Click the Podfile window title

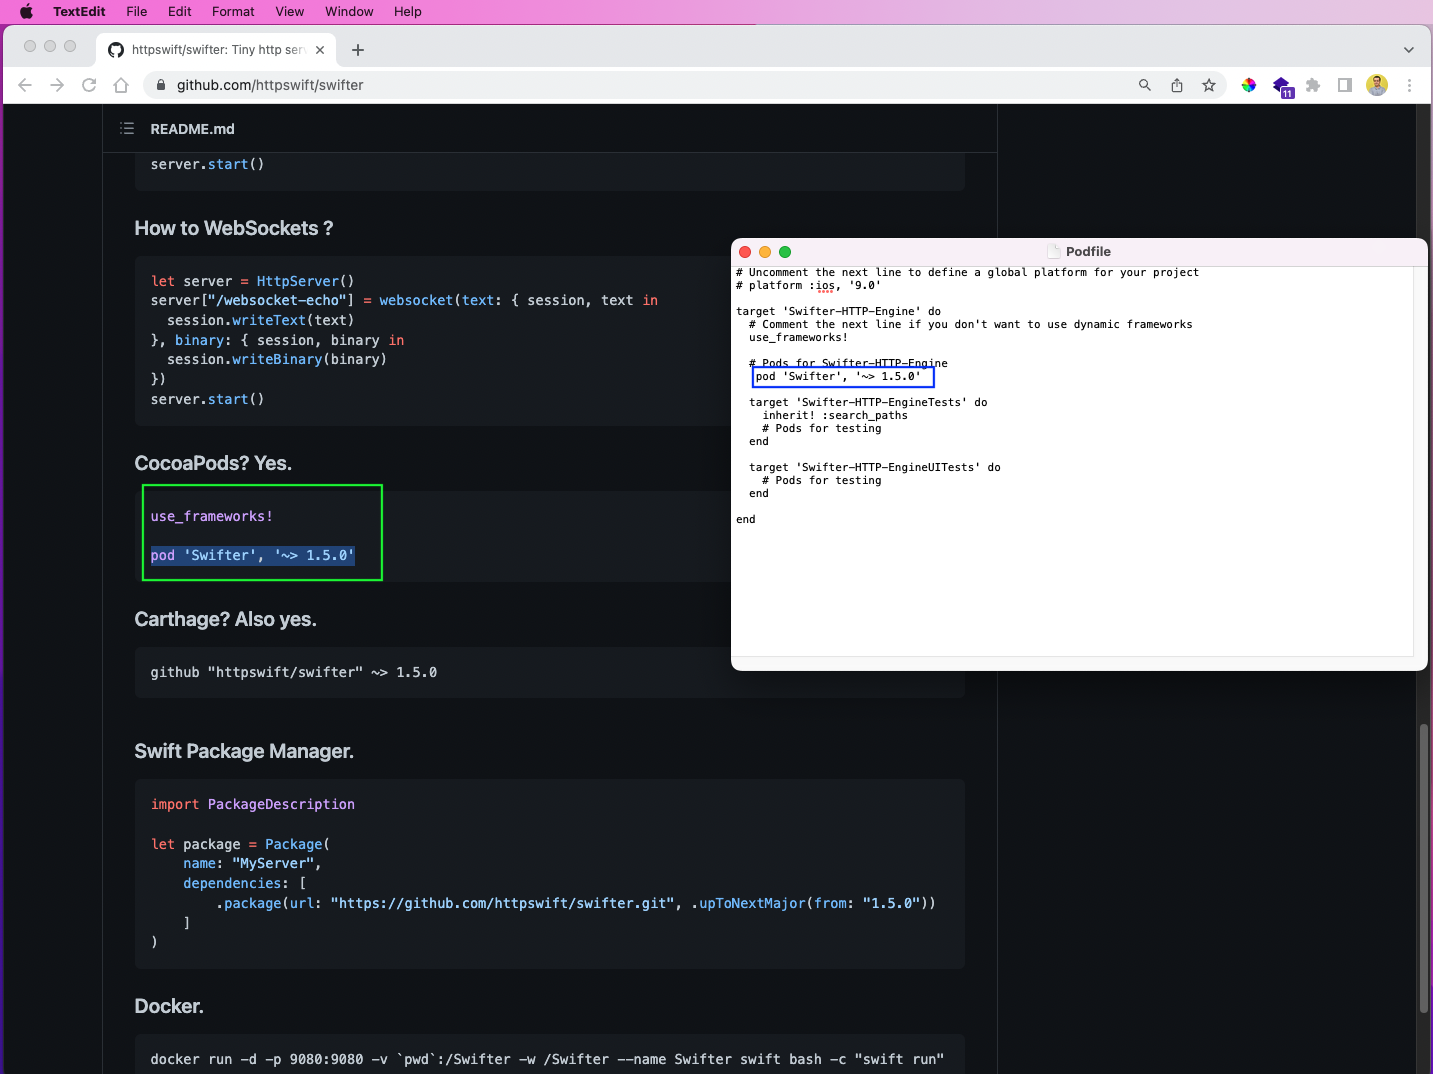[x=1088, y=252]
